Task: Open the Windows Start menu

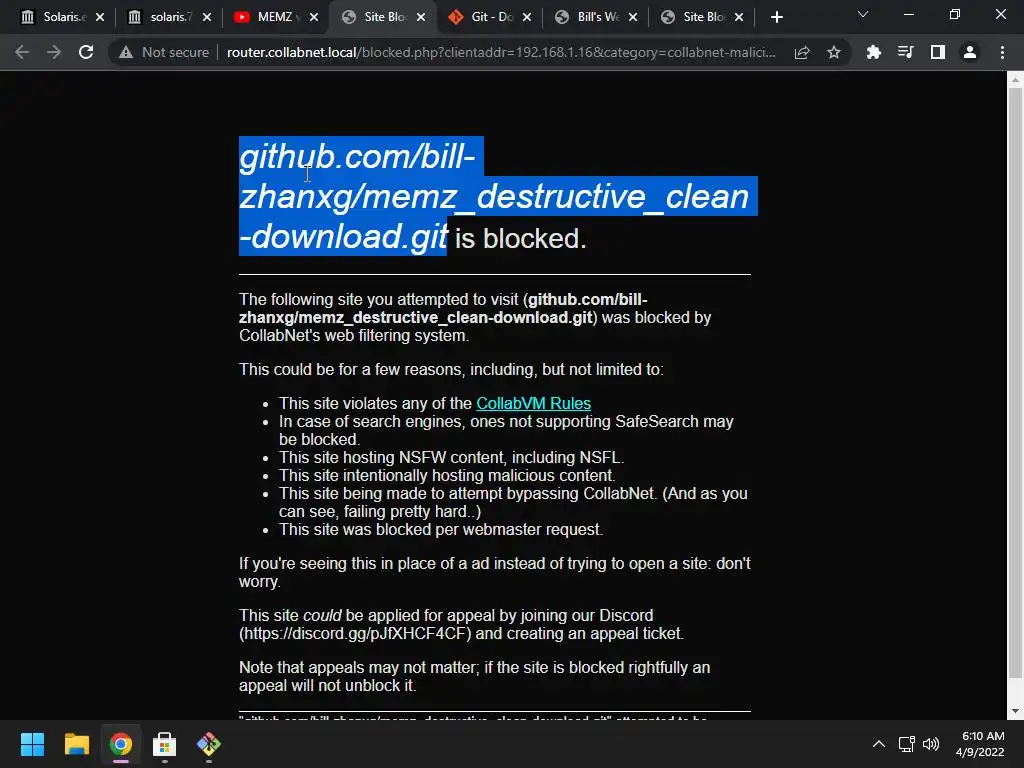Action: click(32, 744)
